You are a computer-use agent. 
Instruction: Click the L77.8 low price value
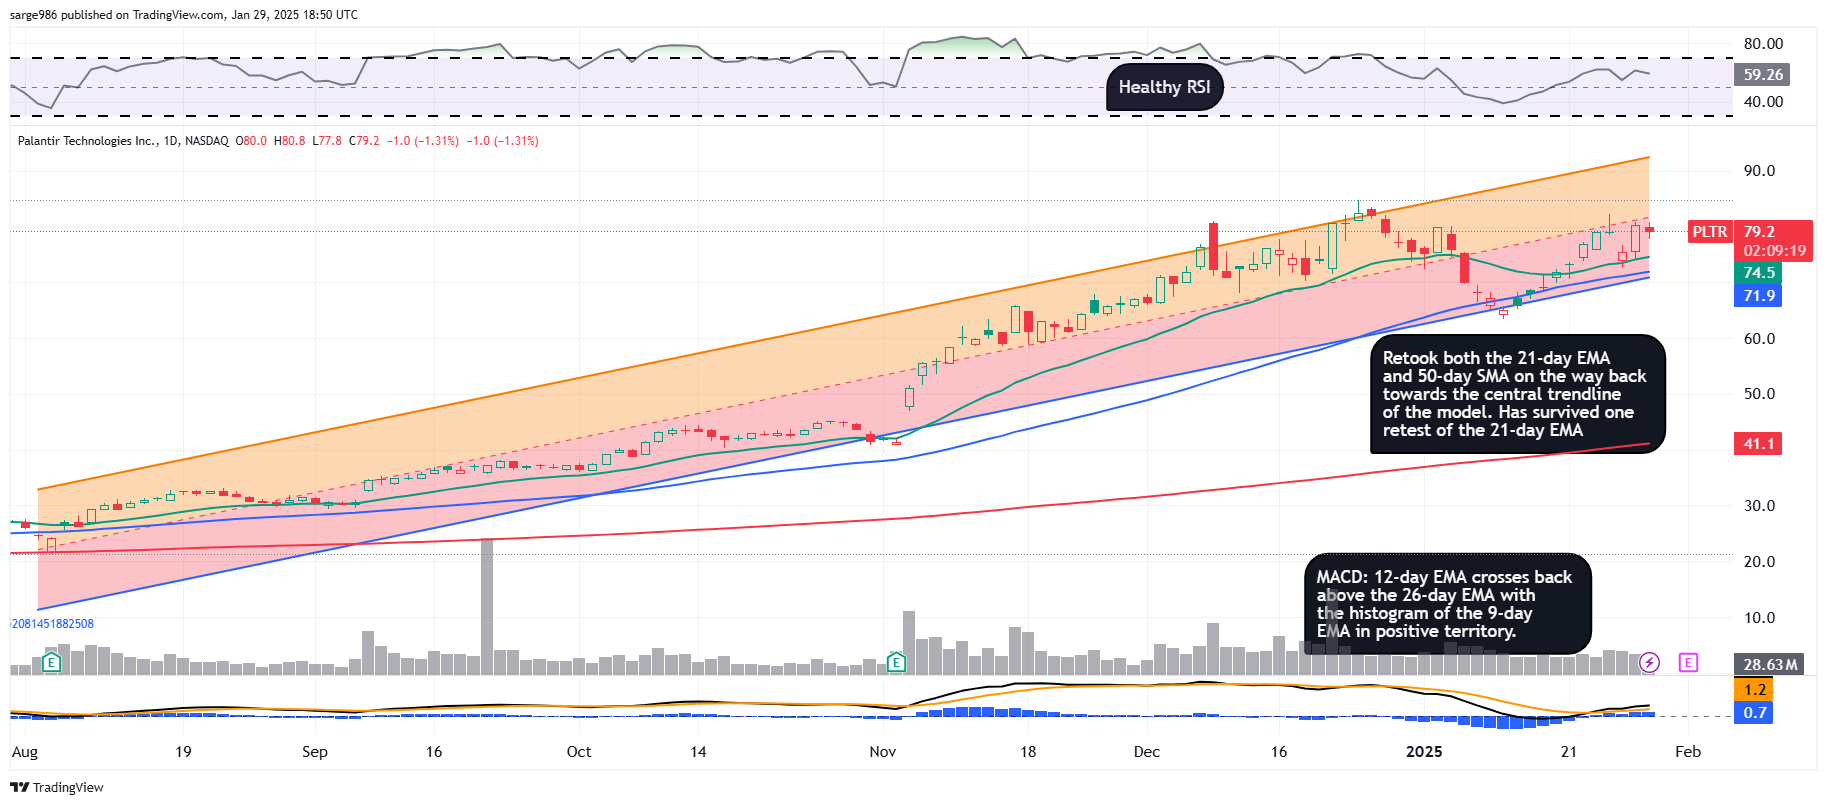[327, 141]
